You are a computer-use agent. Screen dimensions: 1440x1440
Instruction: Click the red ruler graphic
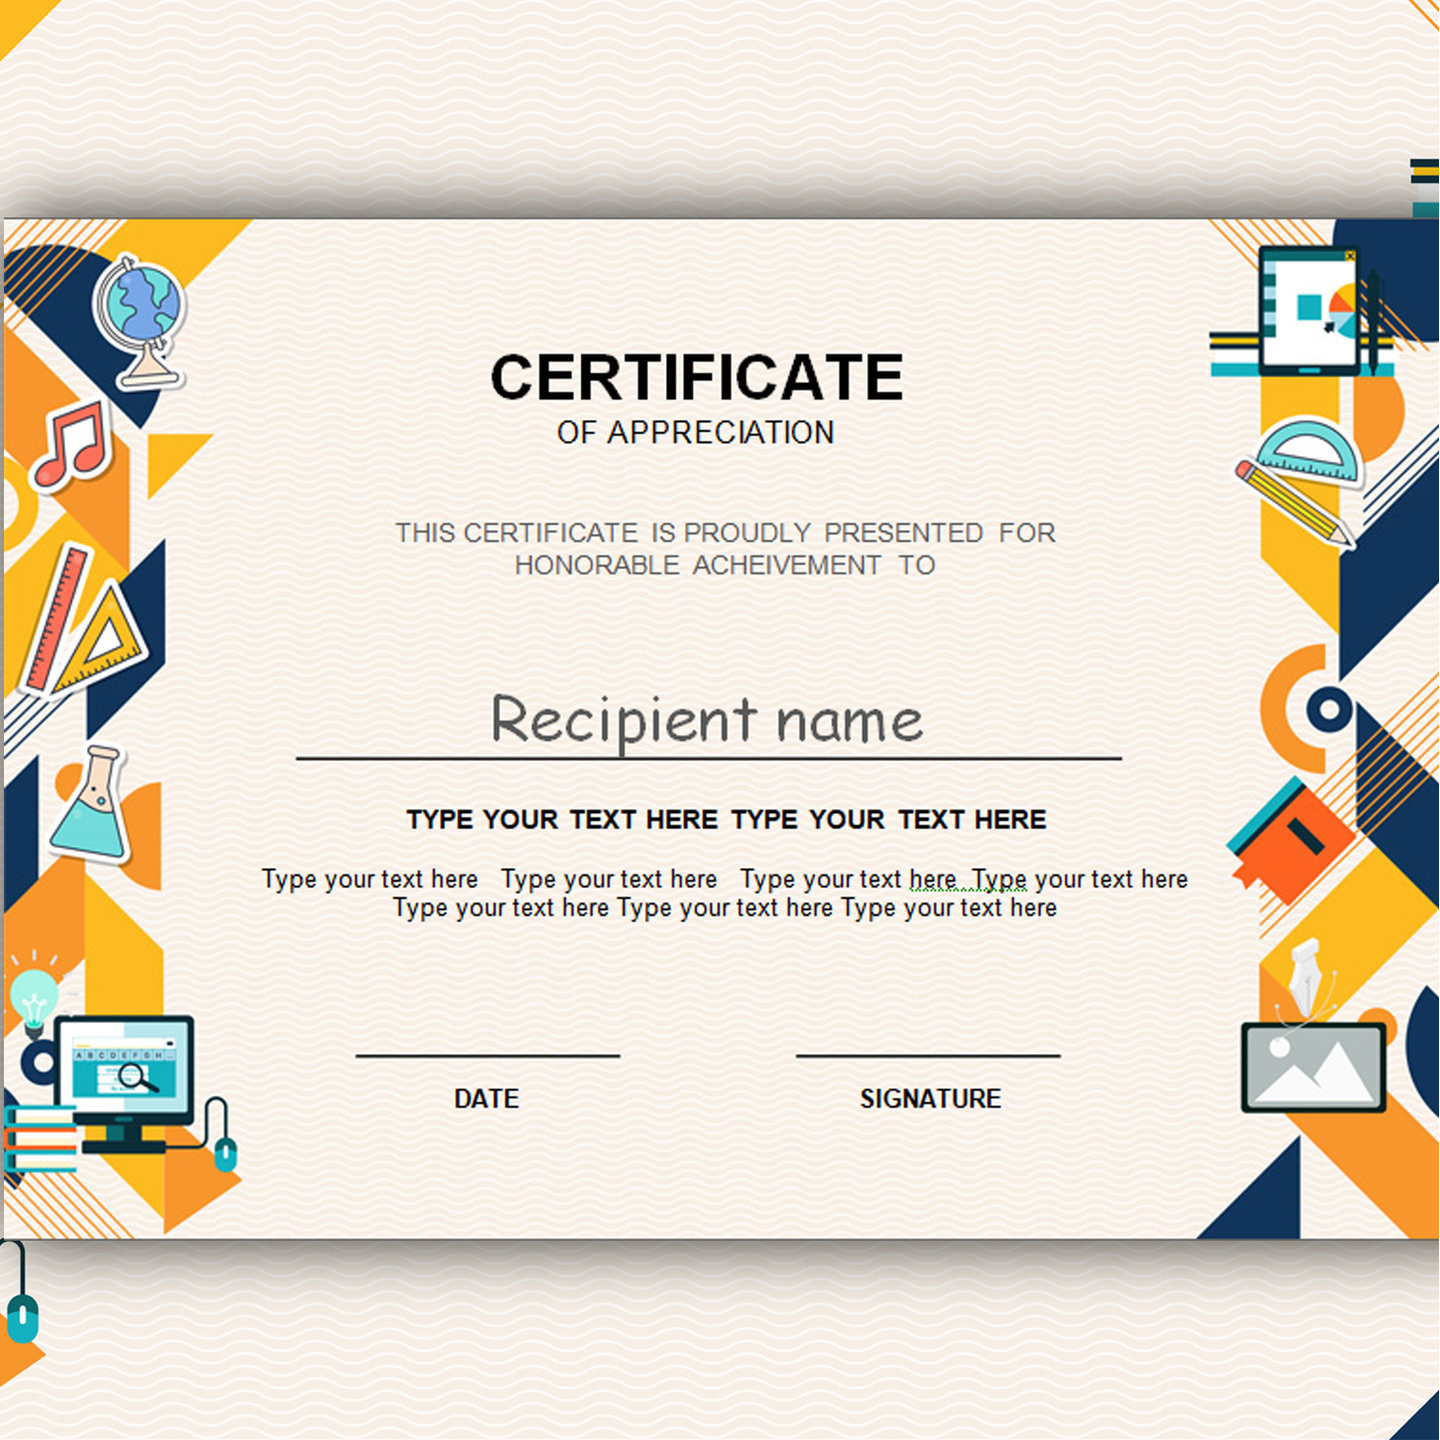(x=57, y=619)
